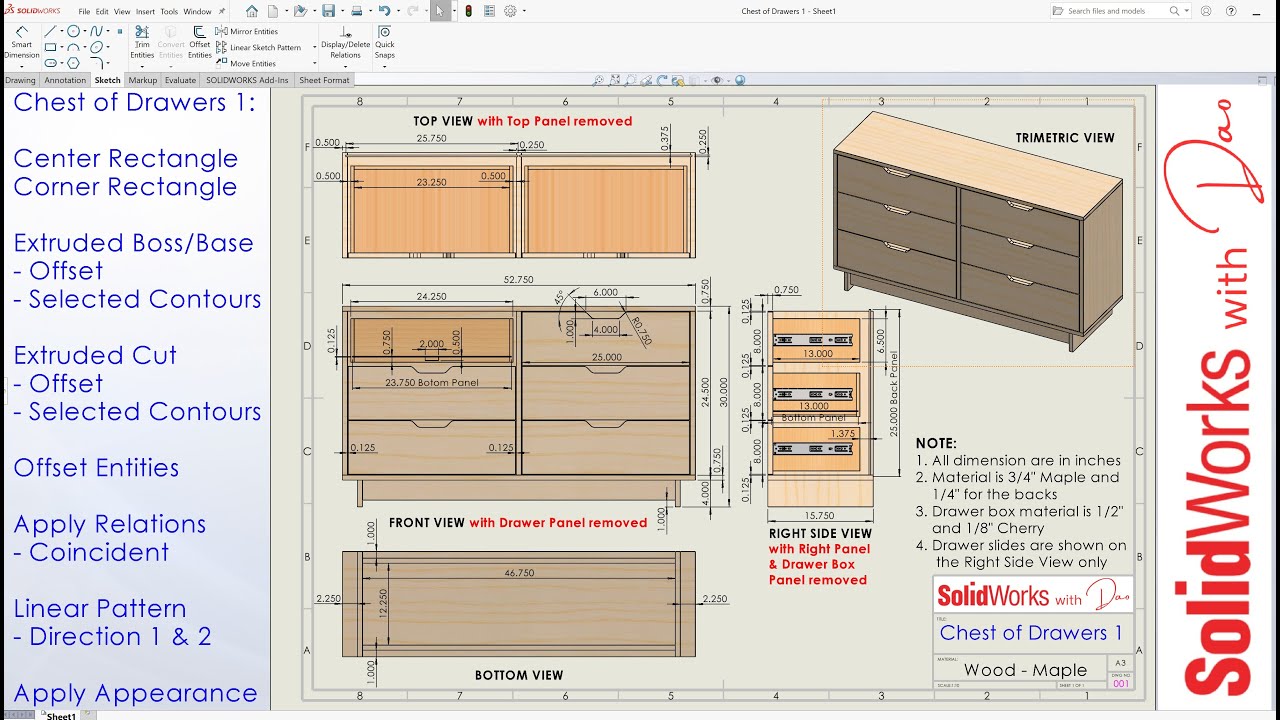Click the Trim Entities tool
The height and width of the screenshot is (720, 1280).
point(142,42)
